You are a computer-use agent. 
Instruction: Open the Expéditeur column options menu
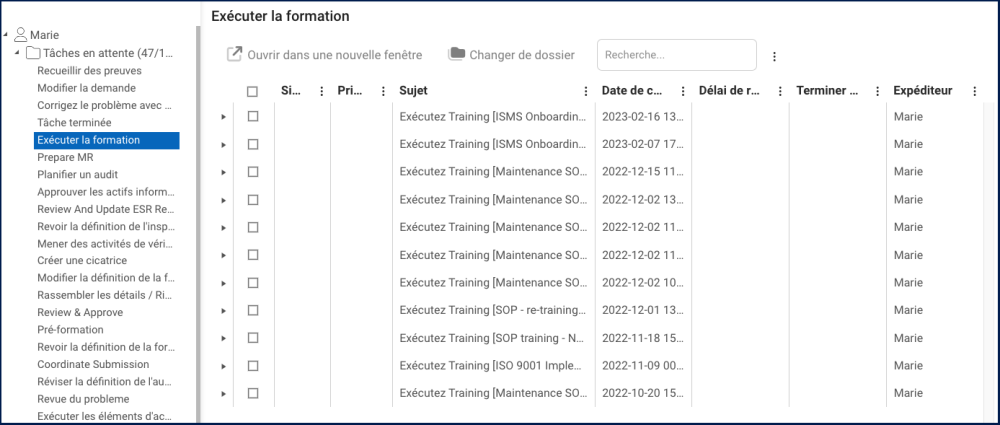pyautogui.click(x=974, y=91)
